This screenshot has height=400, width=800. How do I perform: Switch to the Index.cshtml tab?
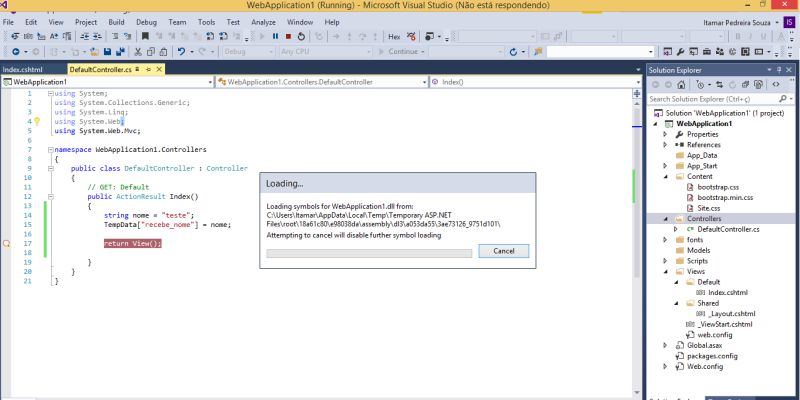[22, 69]
